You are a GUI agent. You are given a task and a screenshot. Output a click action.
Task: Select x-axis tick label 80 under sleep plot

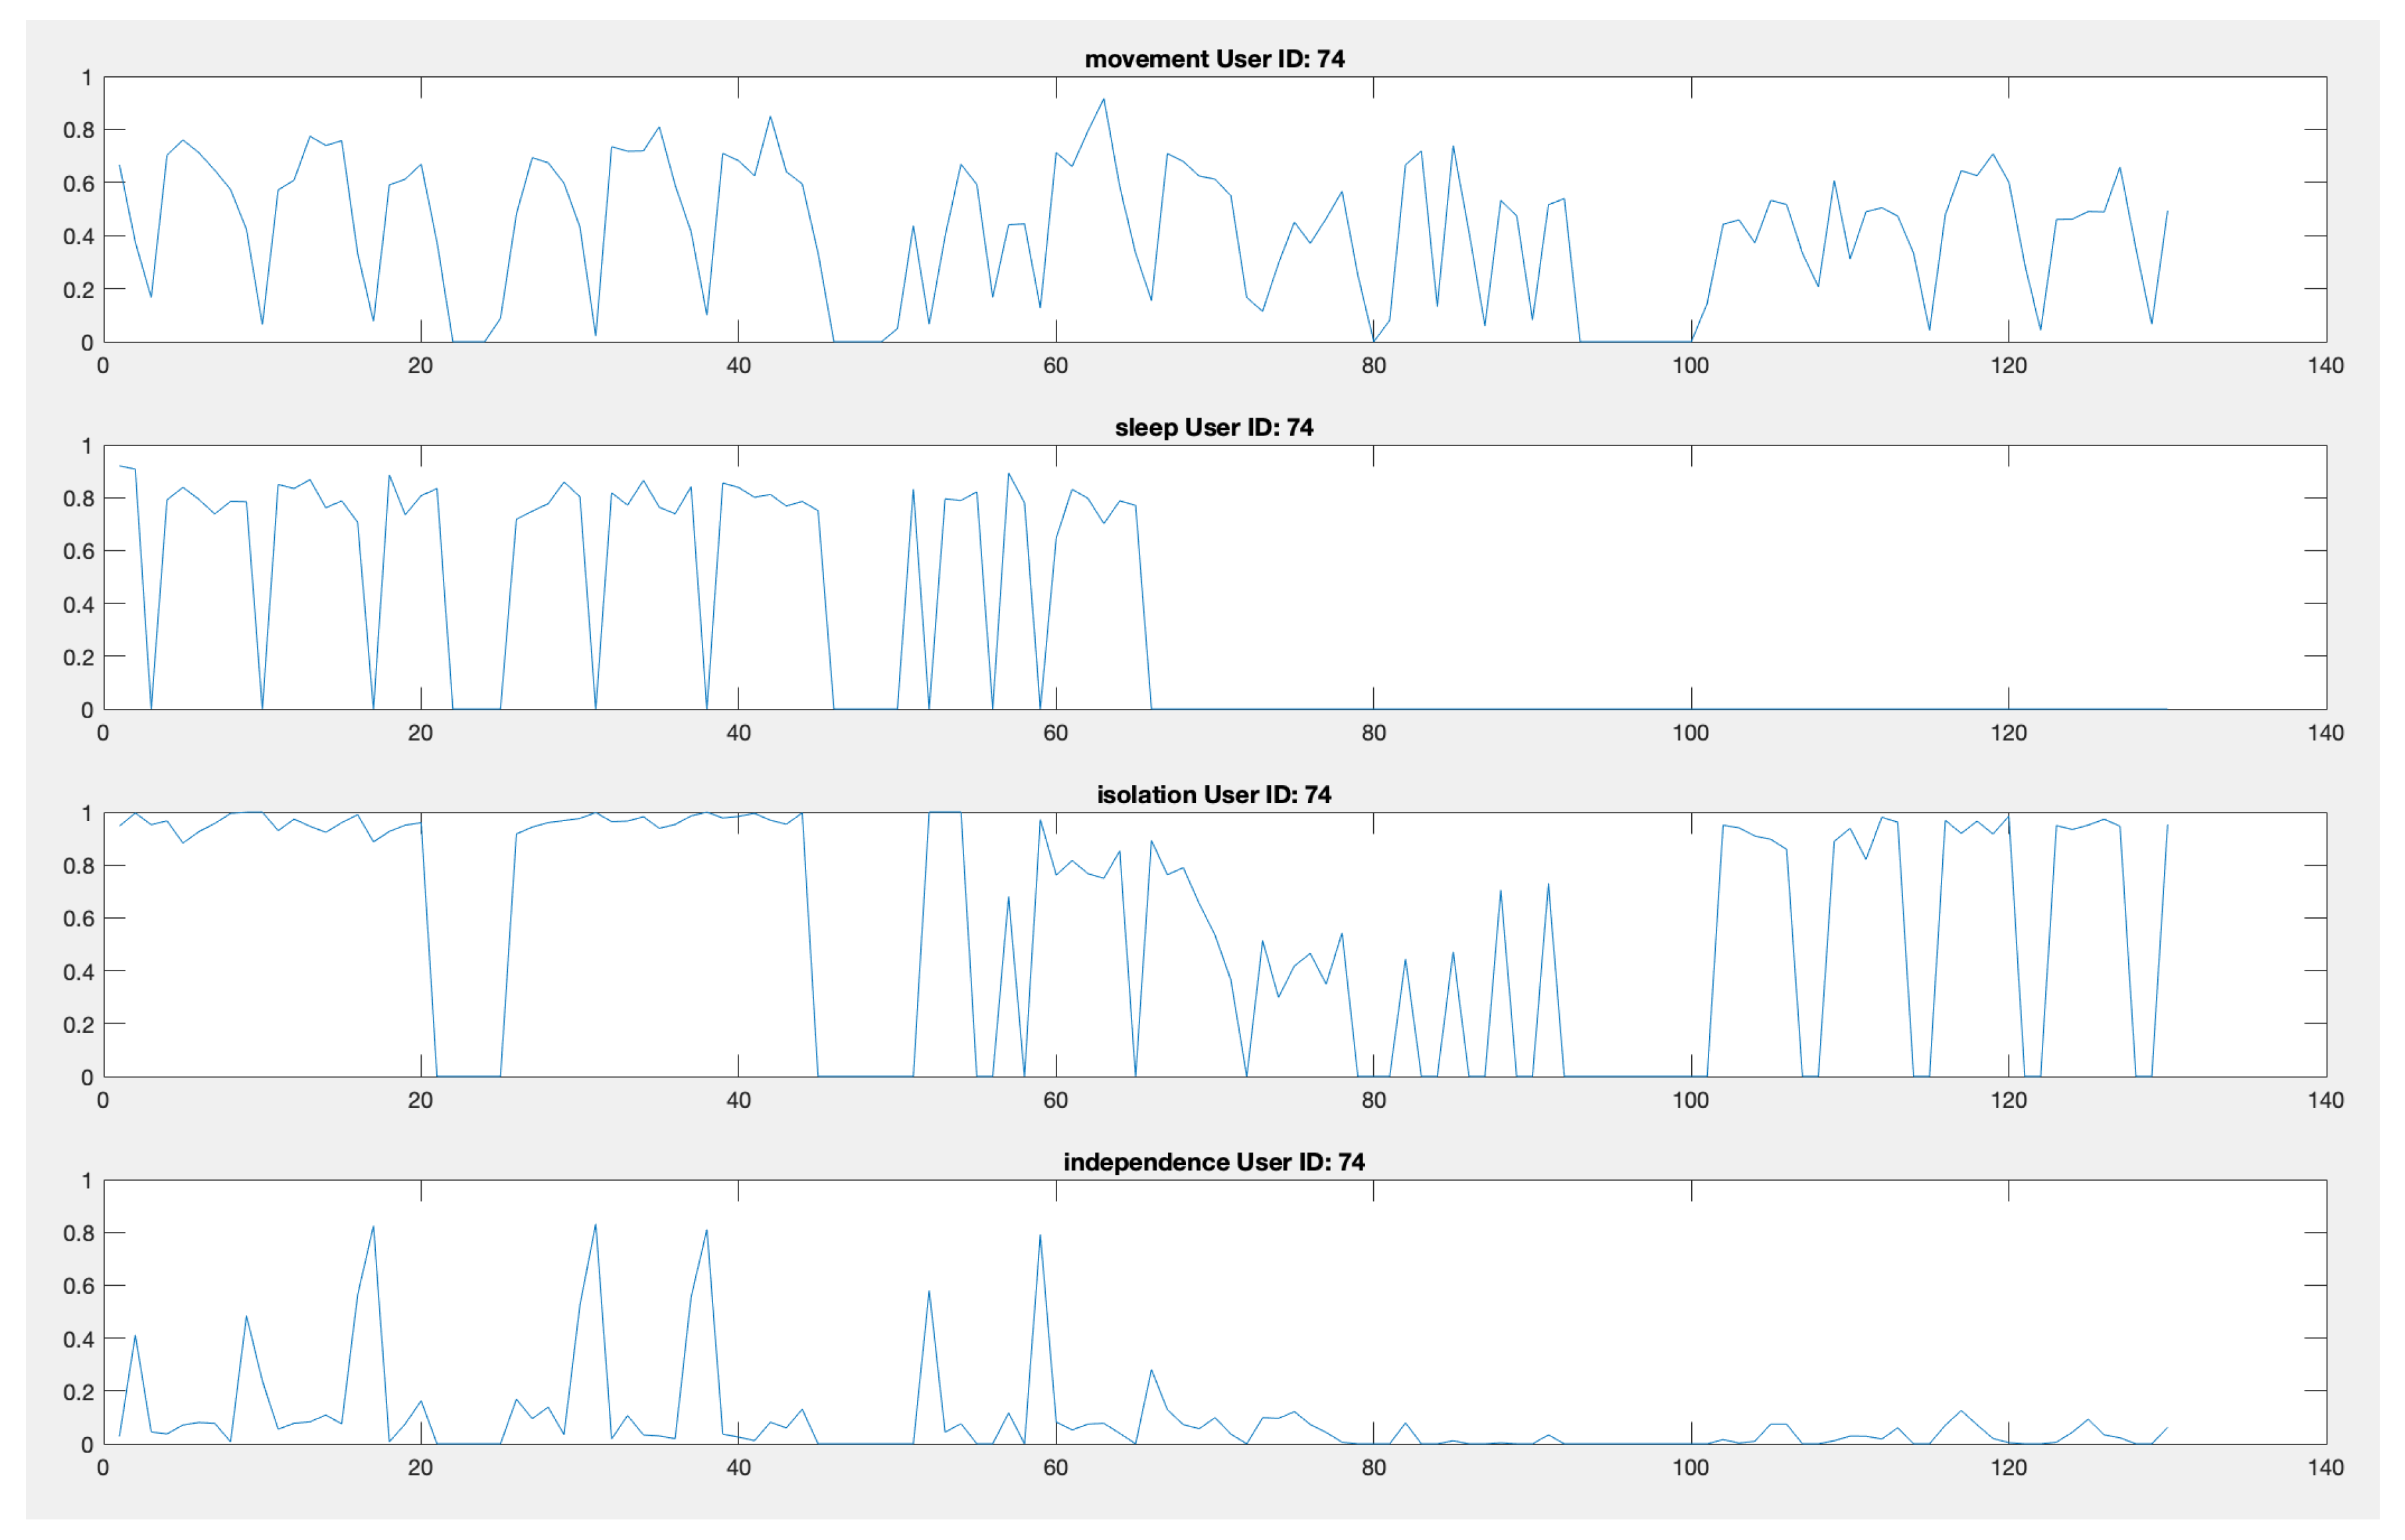[1374, 732]
